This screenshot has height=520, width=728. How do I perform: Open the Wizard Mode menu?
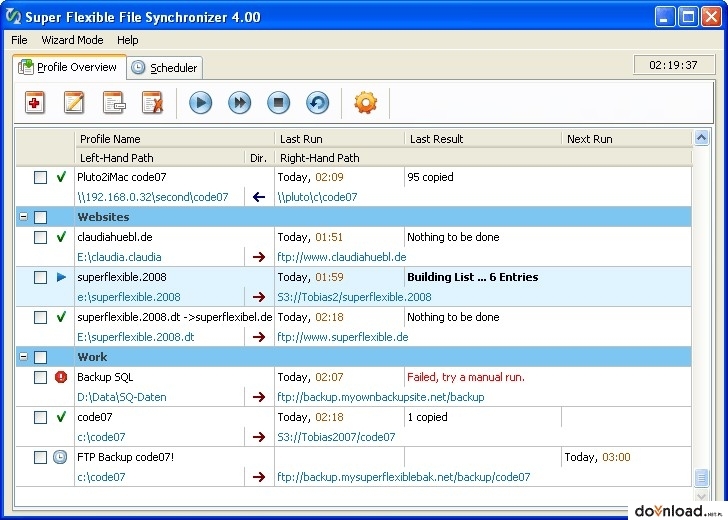72,40
